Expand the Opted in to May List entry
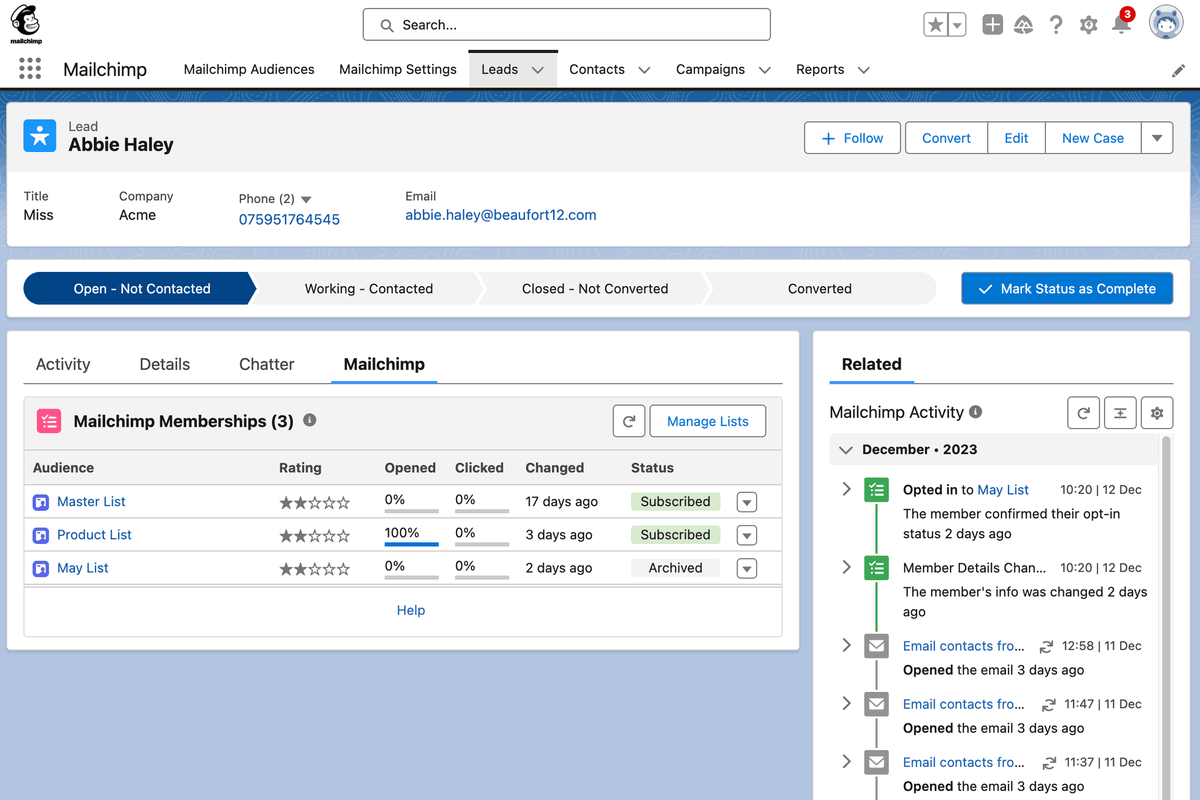The height and width of the screenshot is (800, 1200). coord(846,489)
